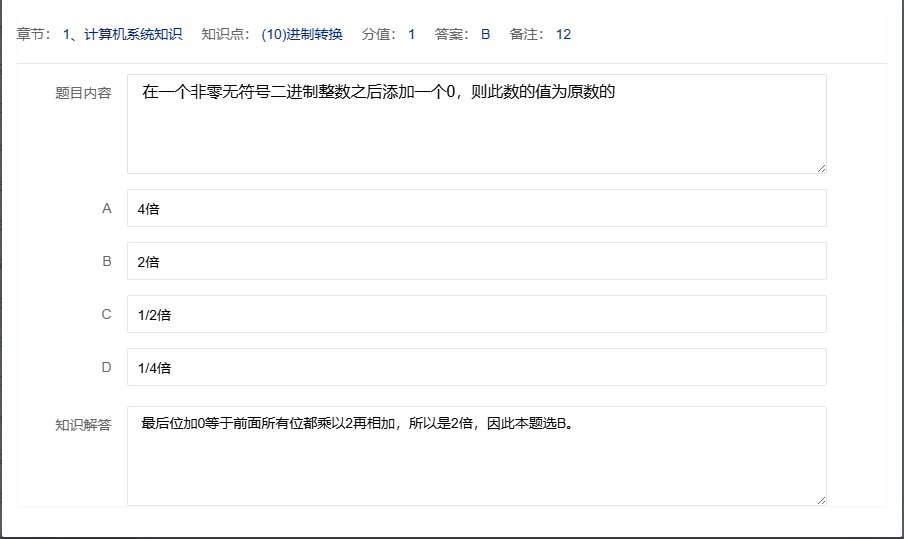The image size is (904, 539).
Task: Click option B field containing 2倍
Action: 476,261
